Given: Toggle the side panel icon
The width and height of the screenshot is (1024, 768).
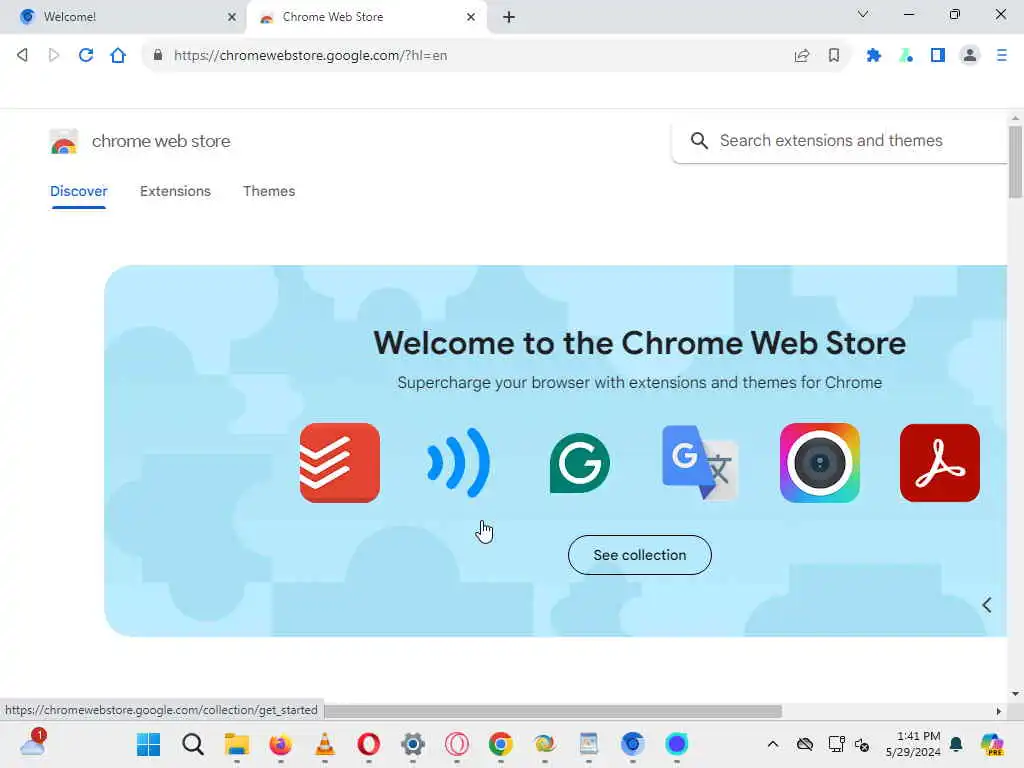Looking at the screenshot, I should click(938, 56).
